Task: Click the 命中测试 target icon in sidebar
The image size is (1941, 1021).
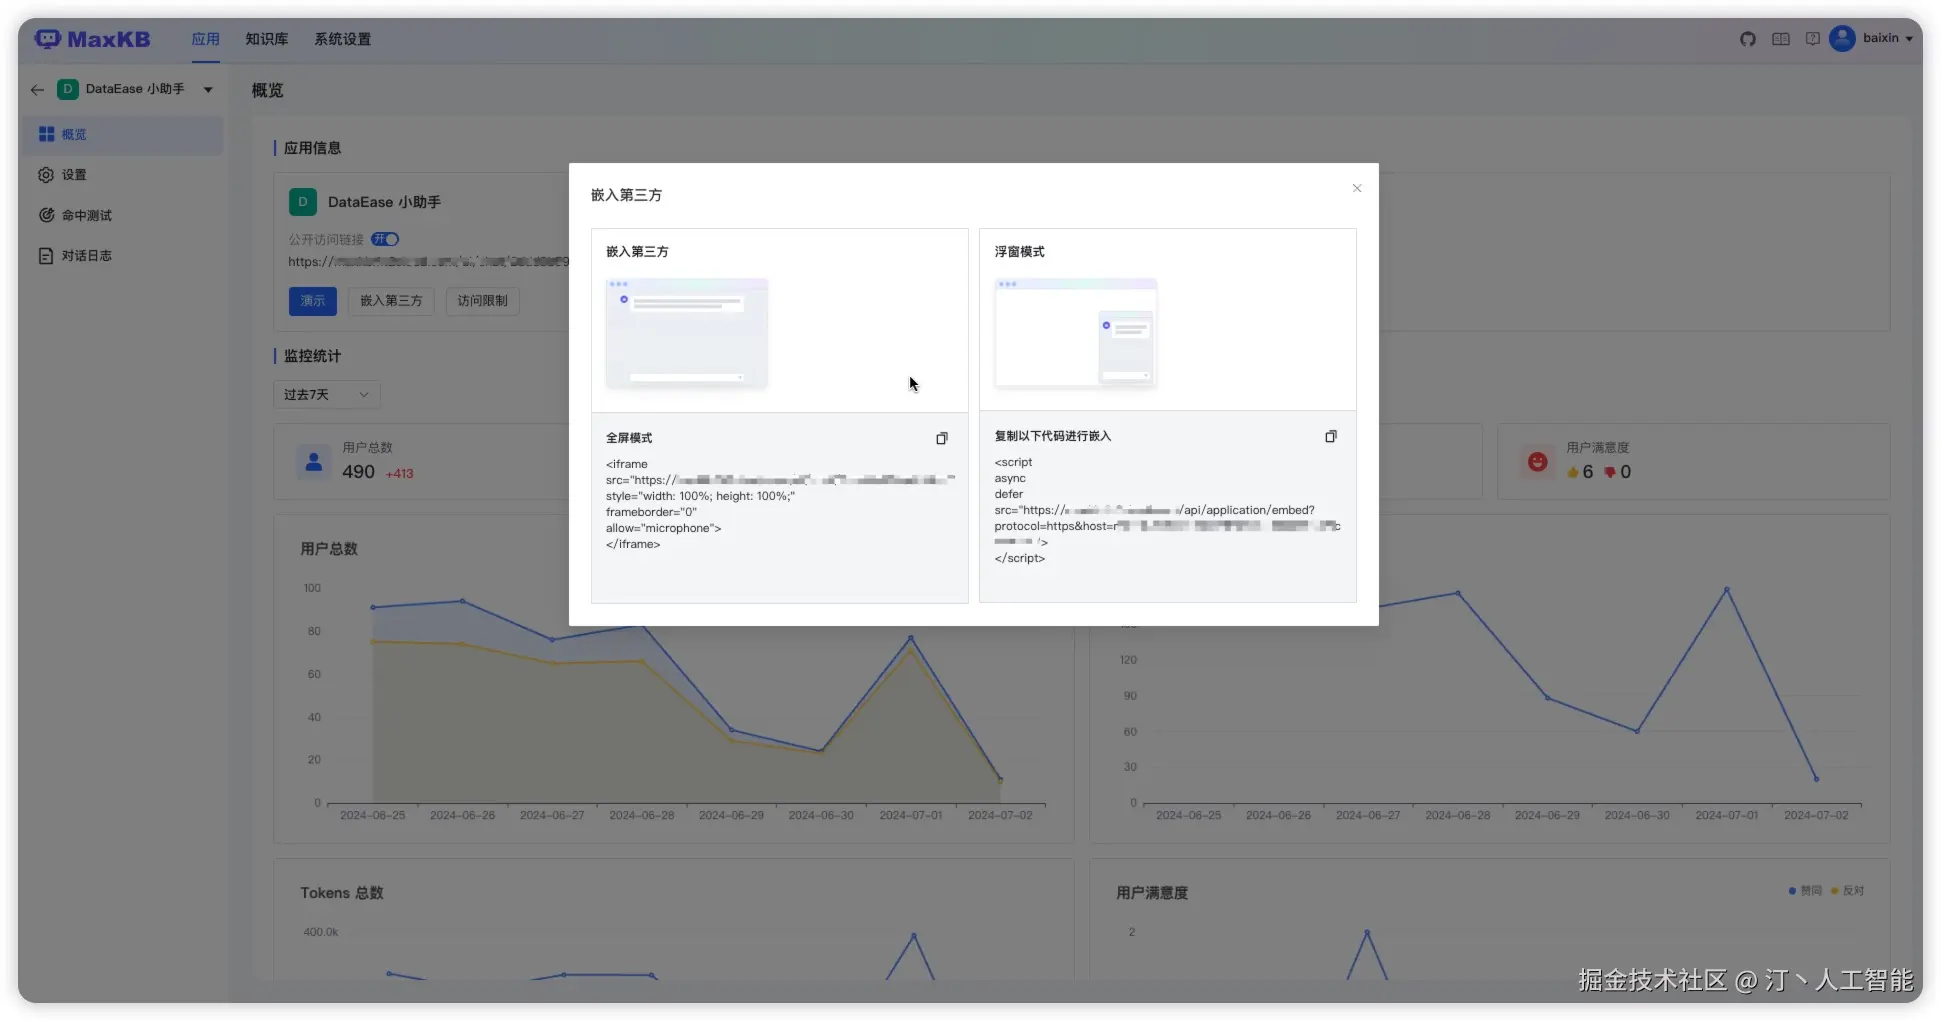Action: (46, 215)
